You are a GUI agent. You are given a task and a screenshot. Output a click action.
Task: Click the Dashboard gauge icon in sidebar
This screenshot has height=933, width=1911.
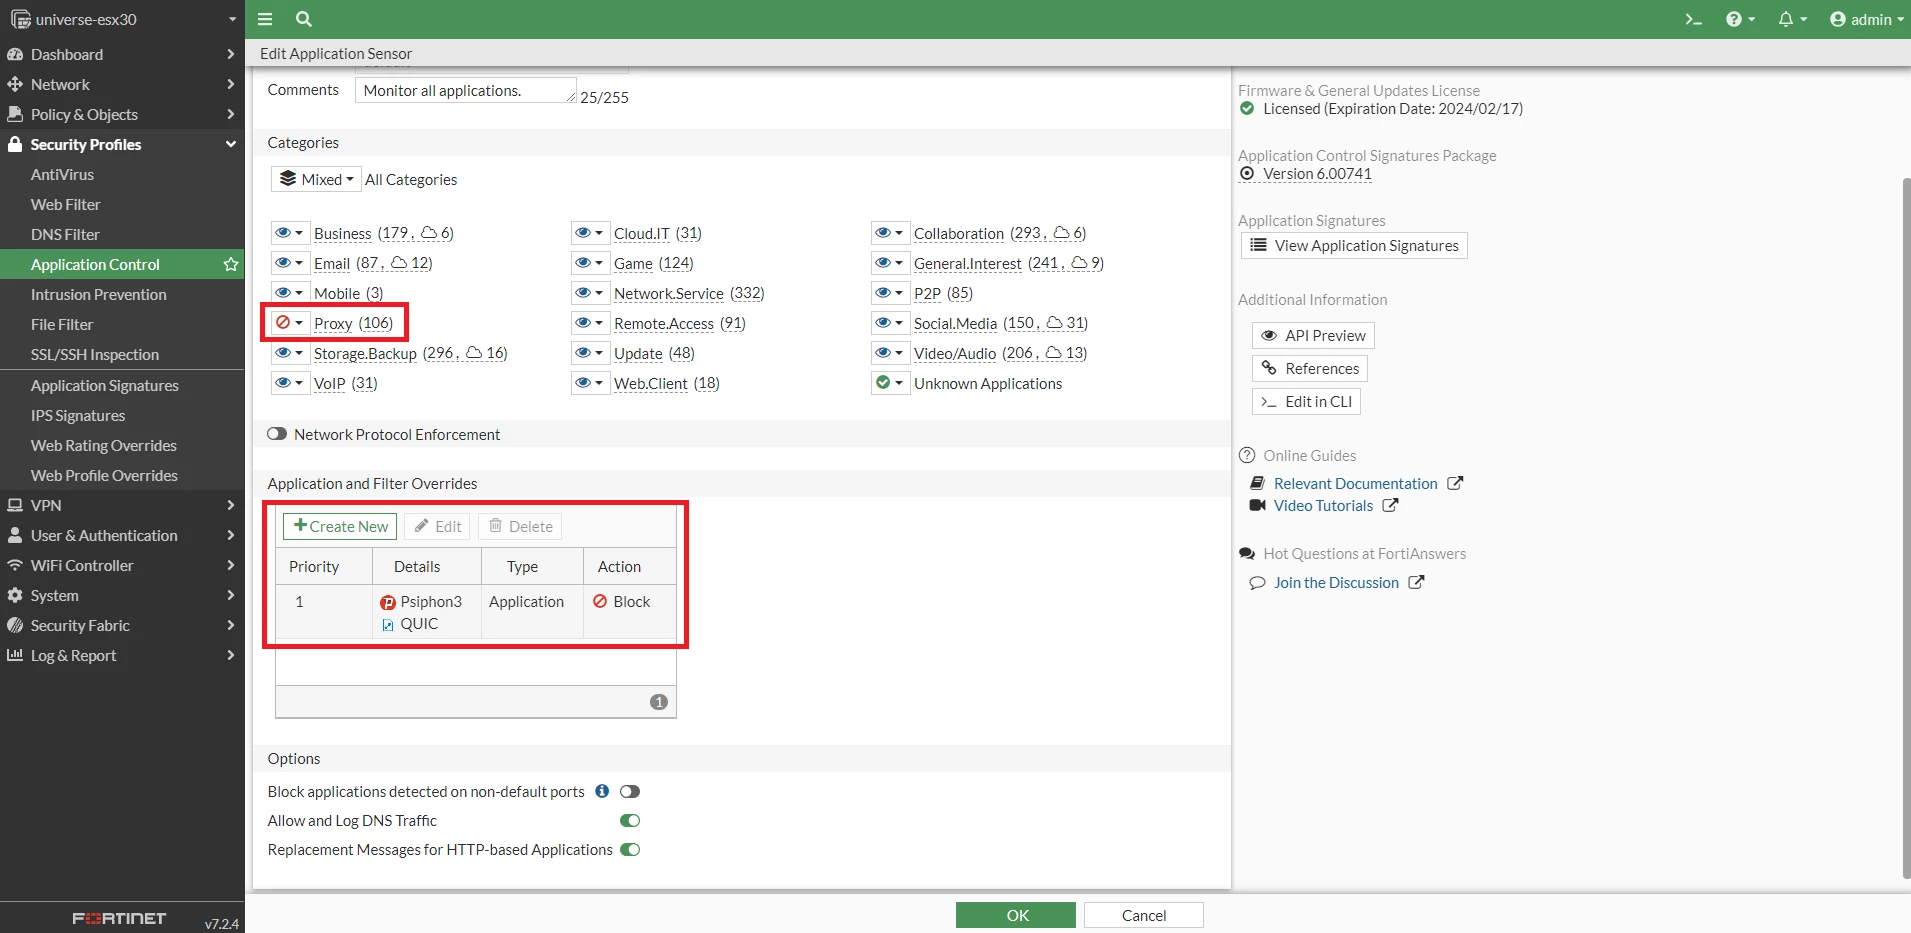coord(15,54)
